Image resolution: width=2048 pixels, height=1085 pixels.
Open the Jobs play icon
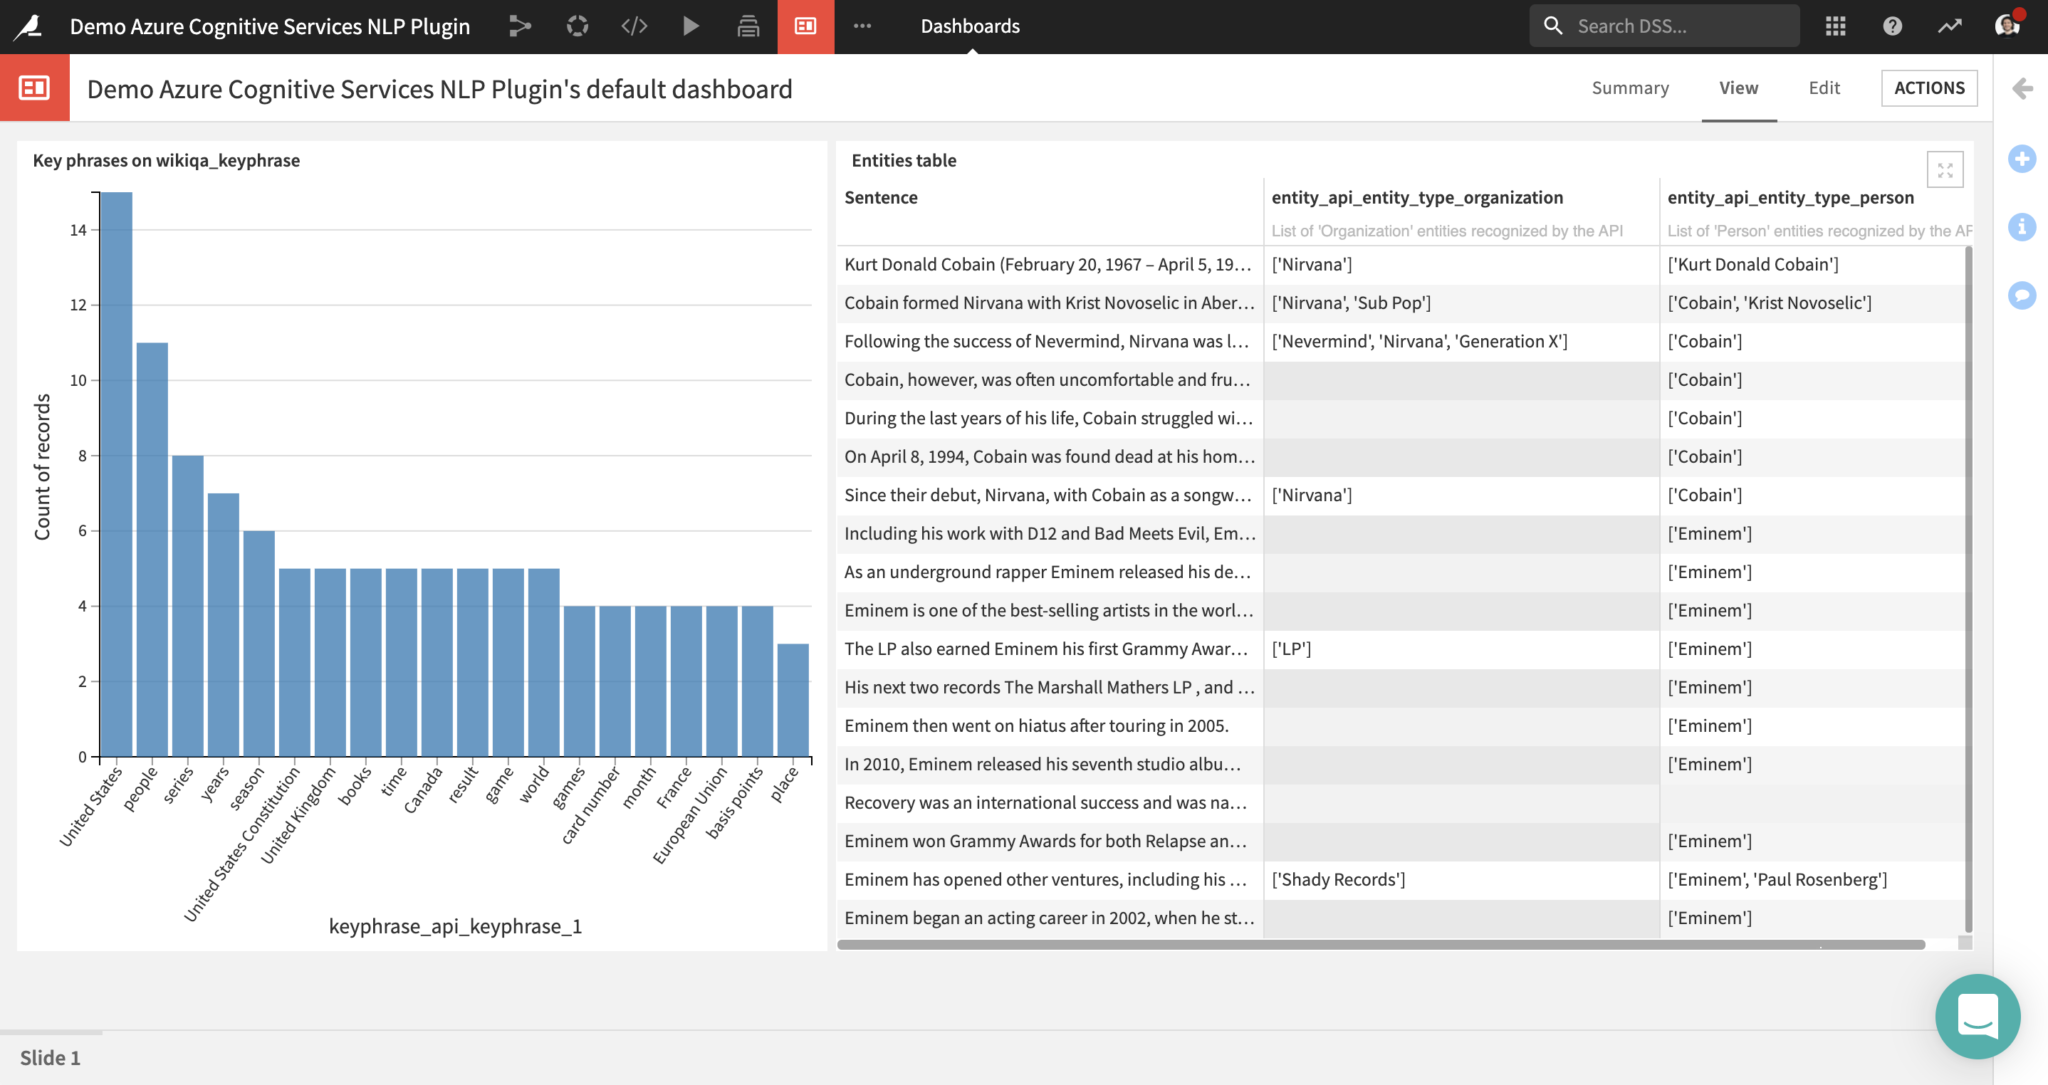coord(691,26)
